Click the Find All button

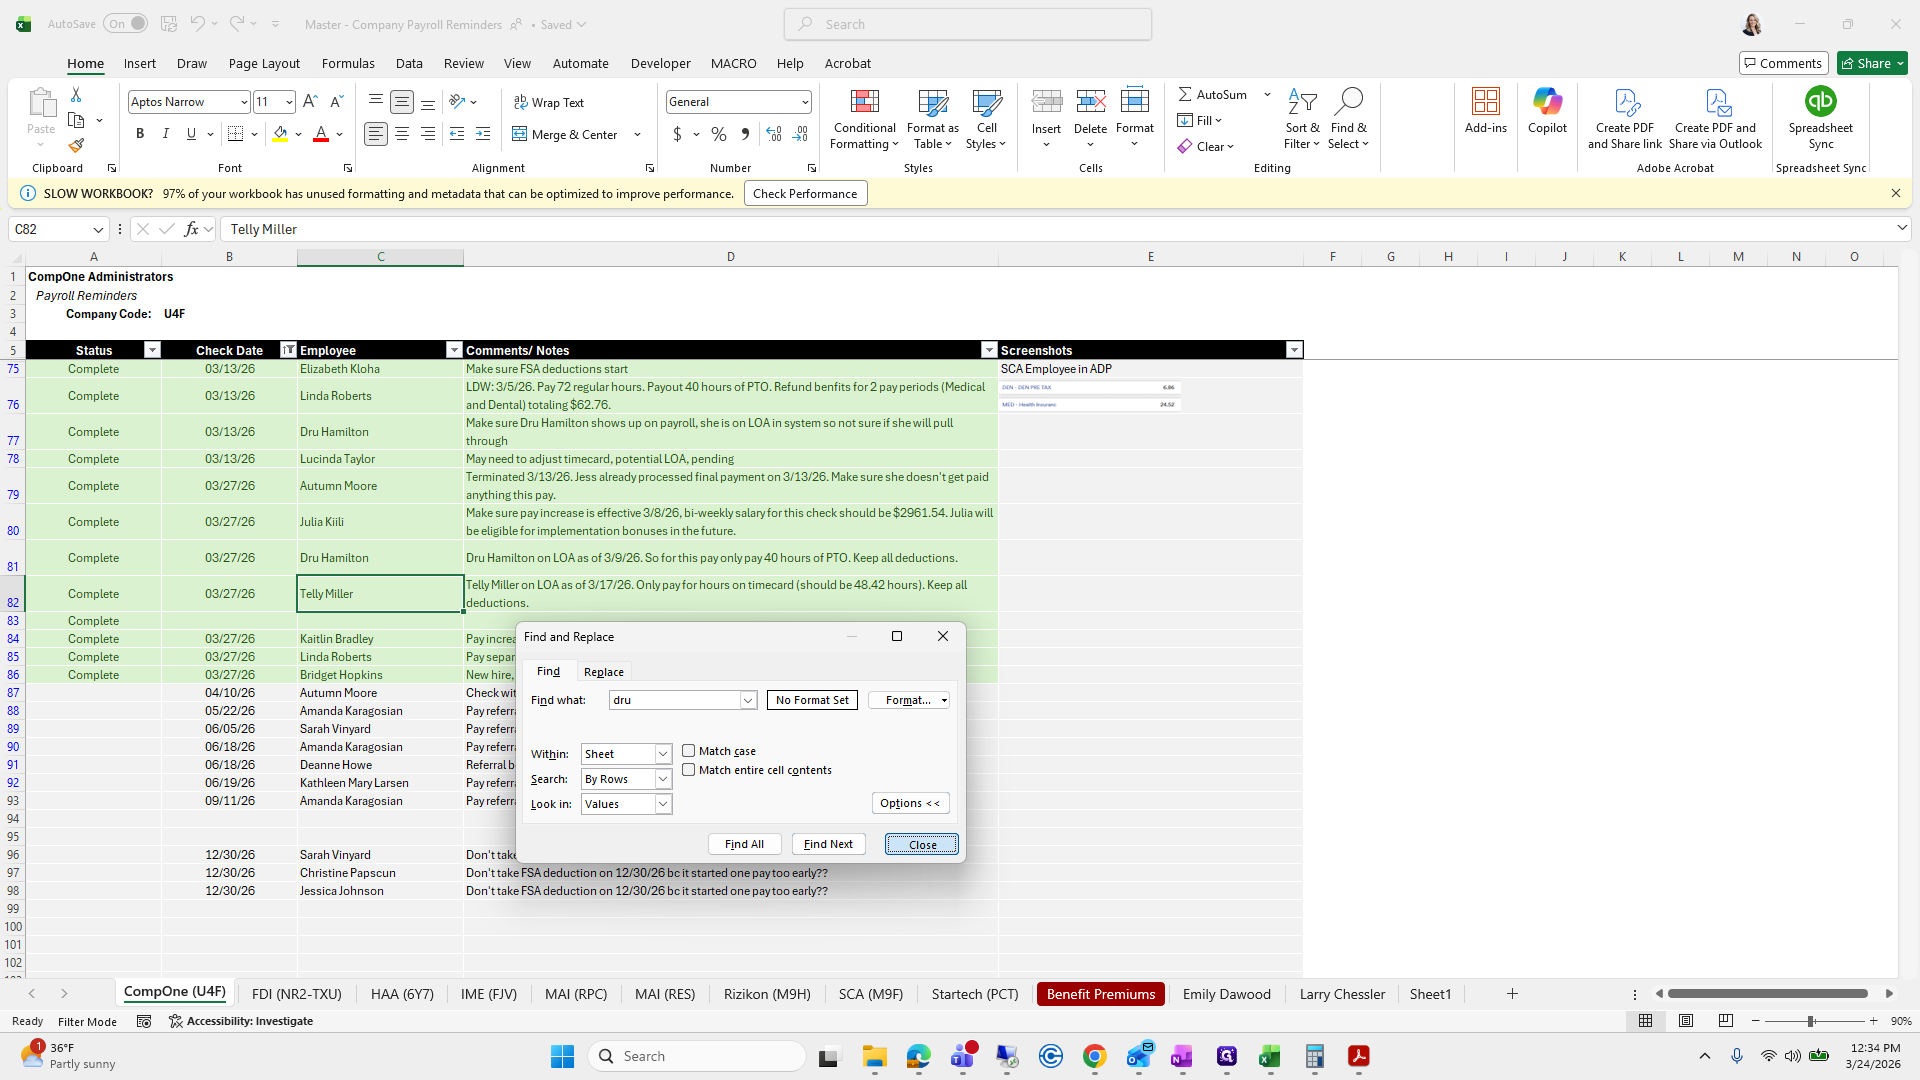(x=744, y=844)
